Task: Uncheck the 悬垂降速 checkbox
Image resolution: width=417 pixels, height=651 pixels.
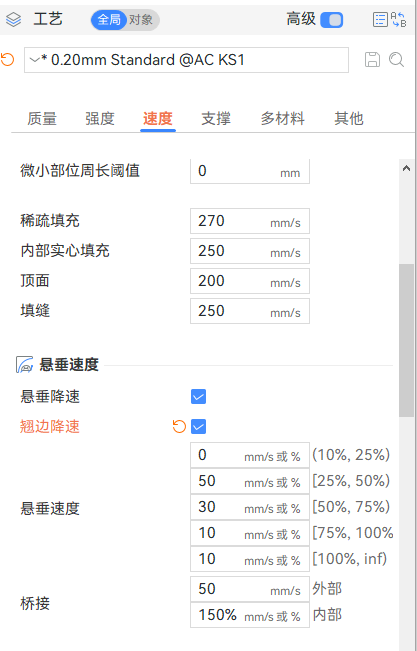Action: [199, 396]
